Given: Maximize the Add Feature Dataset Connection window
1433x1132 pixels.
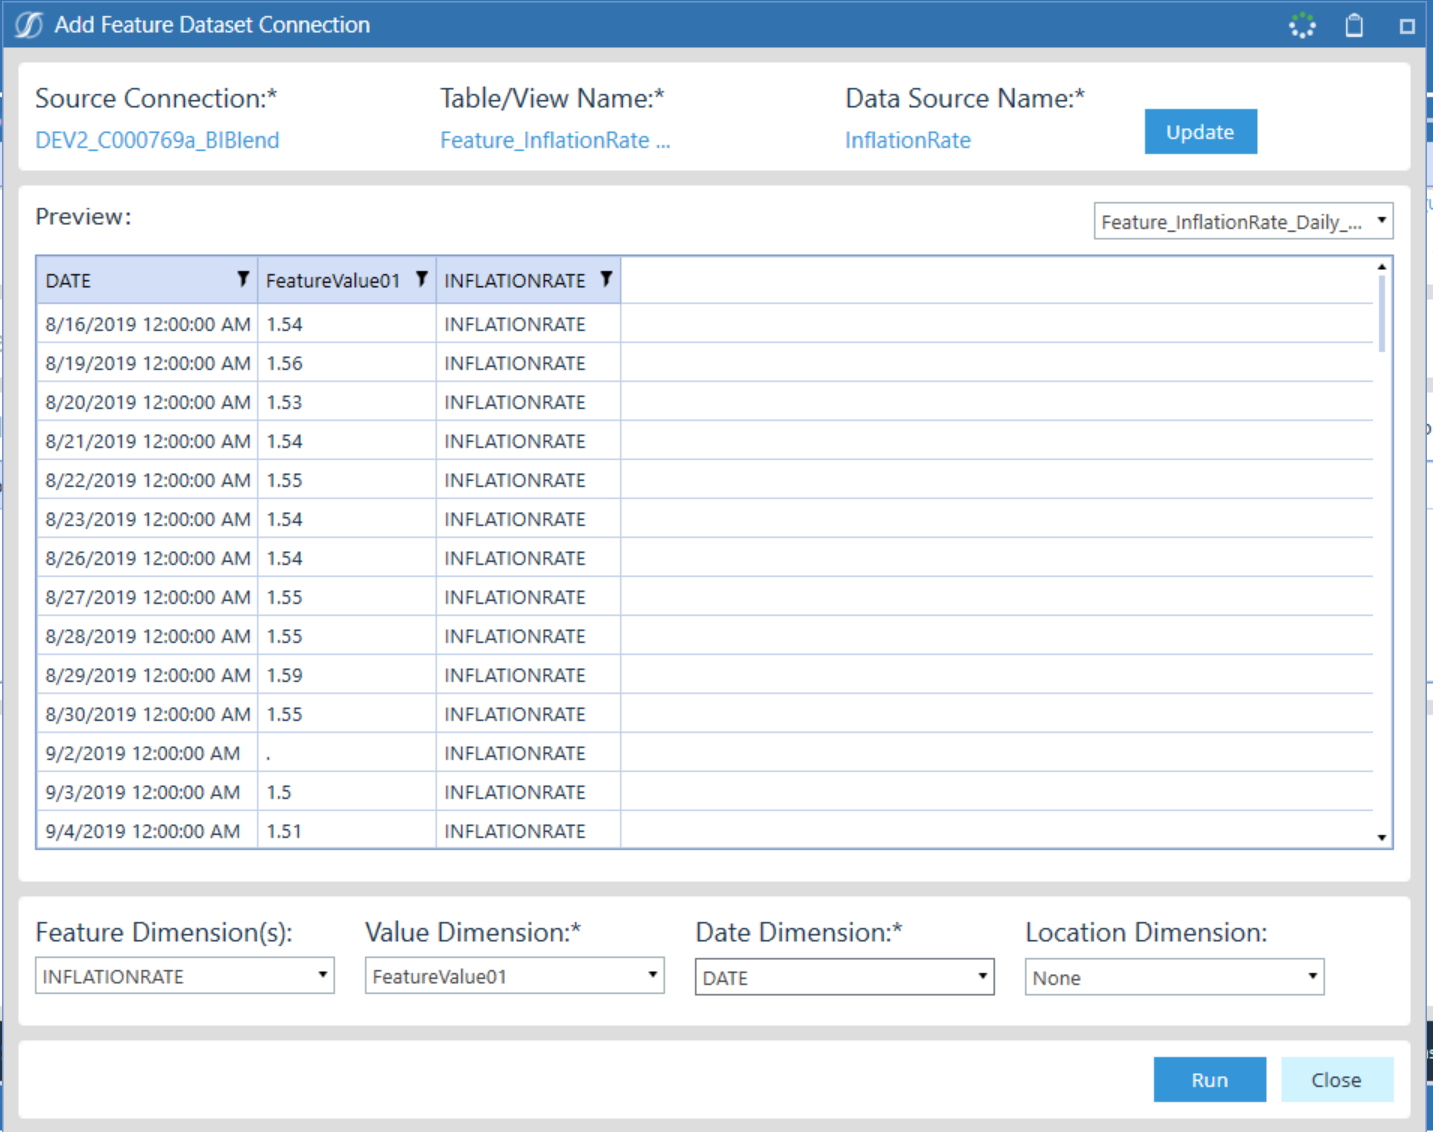Looking at the screenshot, I should [1407, 26].
